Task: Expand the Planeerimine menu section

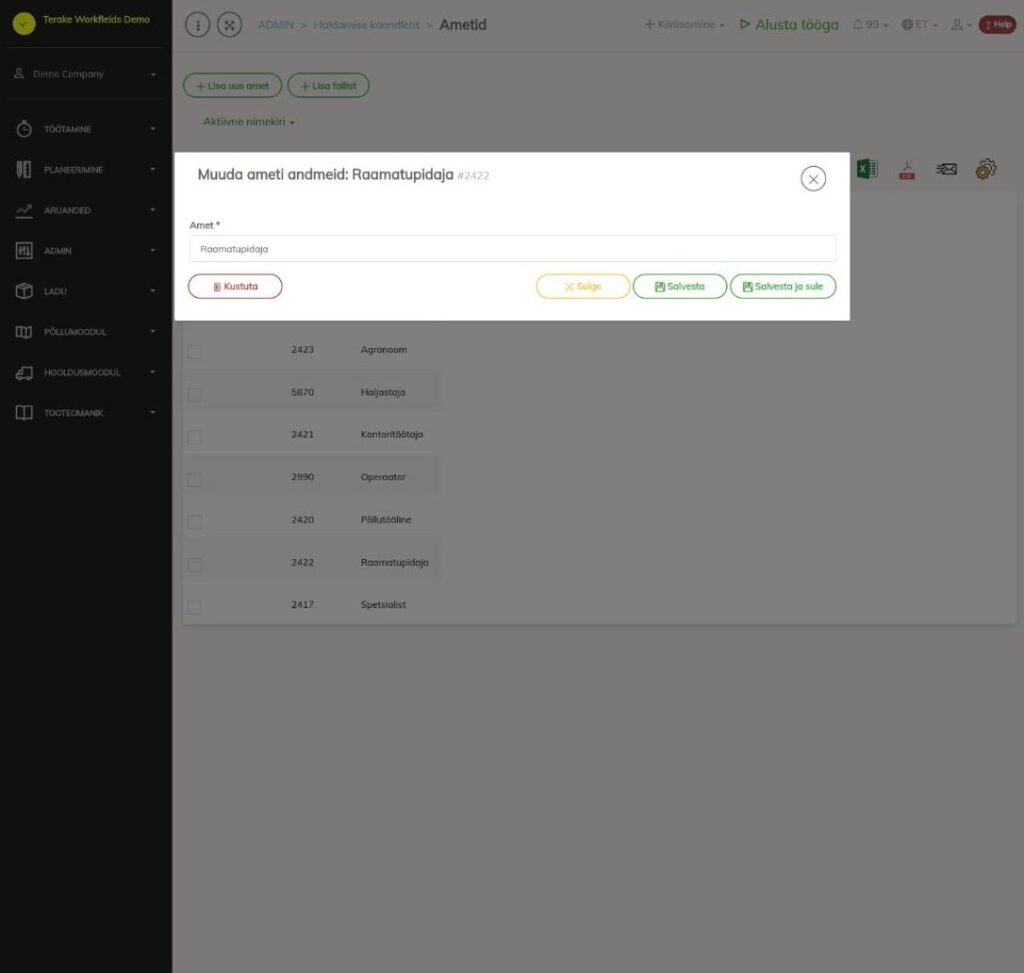Action: coord(86,170)
